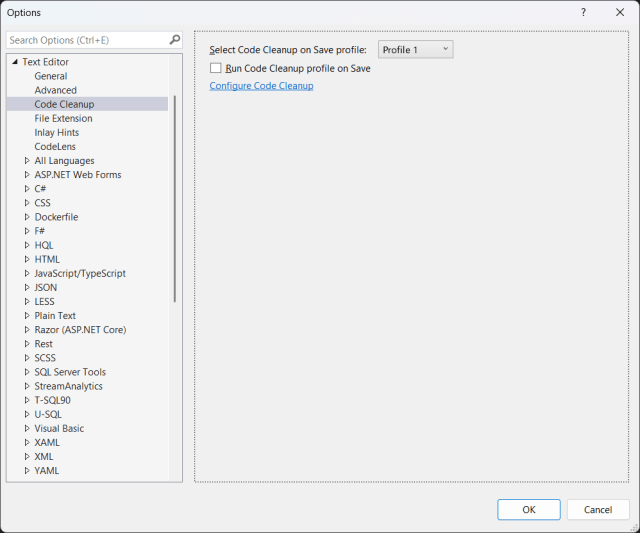This screenshot has height=533, width=640.
Task: Go to CodeLens settings
Action: pyautogui.click(x=55, y=146)
